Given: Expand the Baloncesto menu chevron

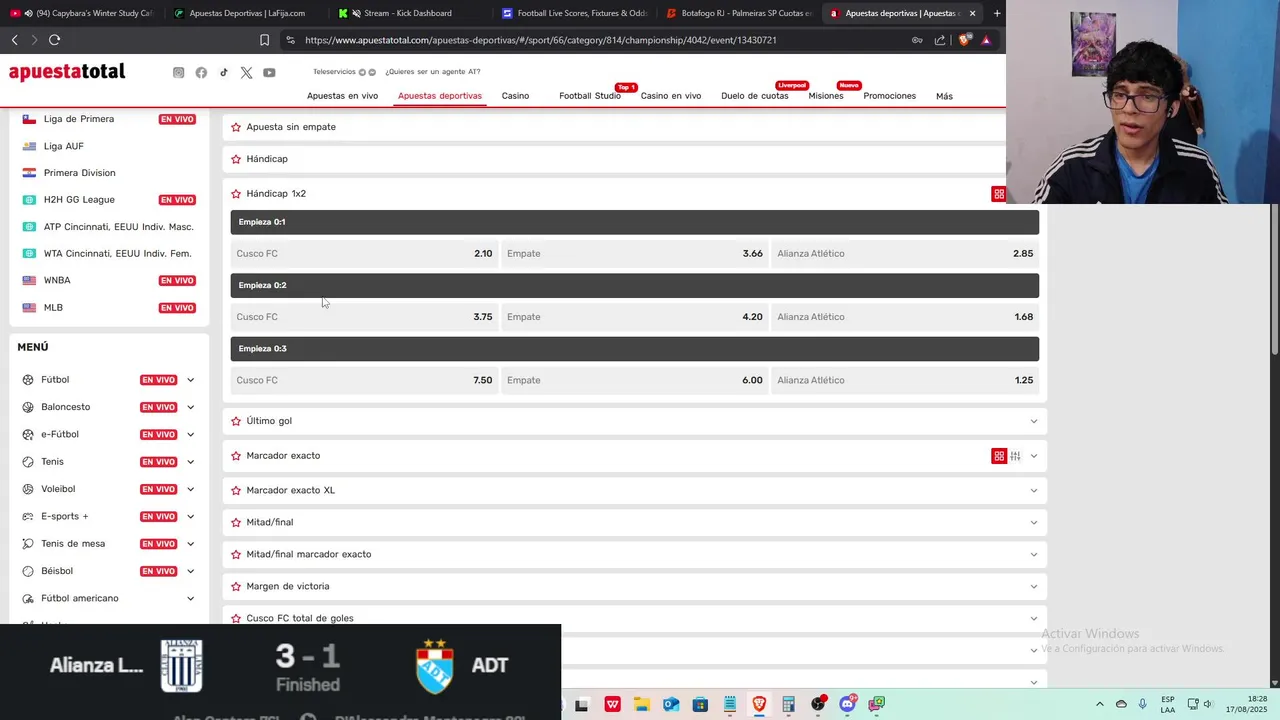Looking at the screenshot, I should point(190,407).
